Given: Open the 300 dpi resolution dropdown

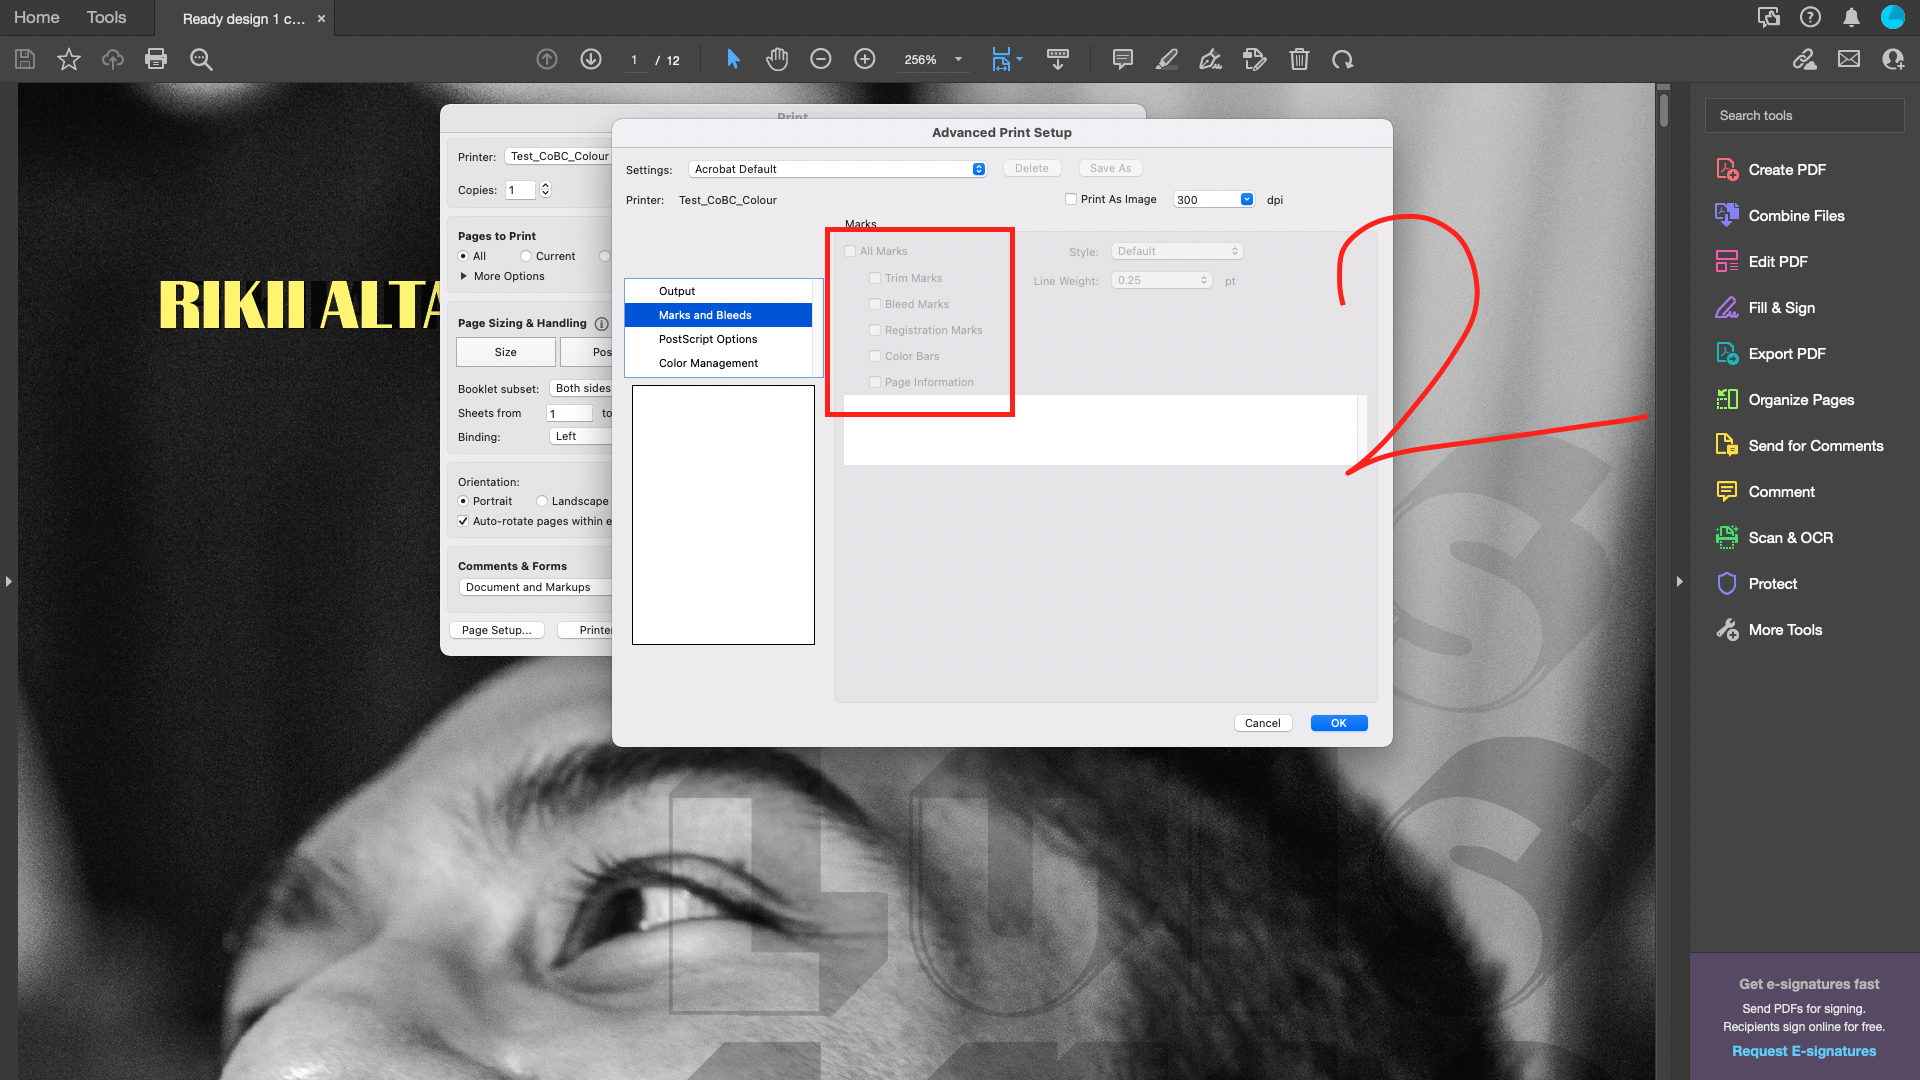Looking at the screenshot, I should pyautogui.click(x=1246, y=199).
